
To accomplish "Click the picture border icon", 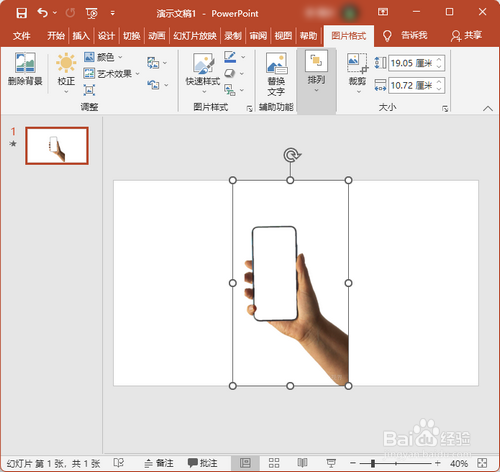I will pos(230,57).
